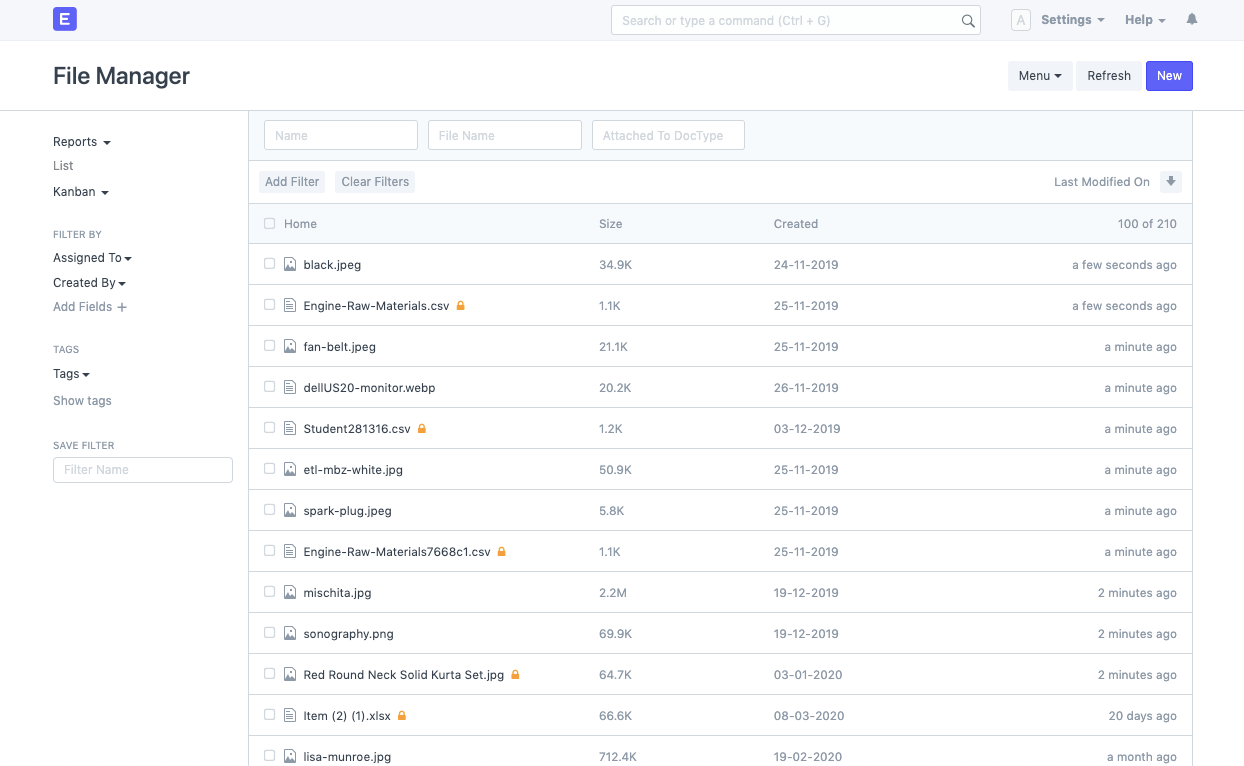
Task: Expand the Reports dropdown in the sidebar
Action: [81, 142]
